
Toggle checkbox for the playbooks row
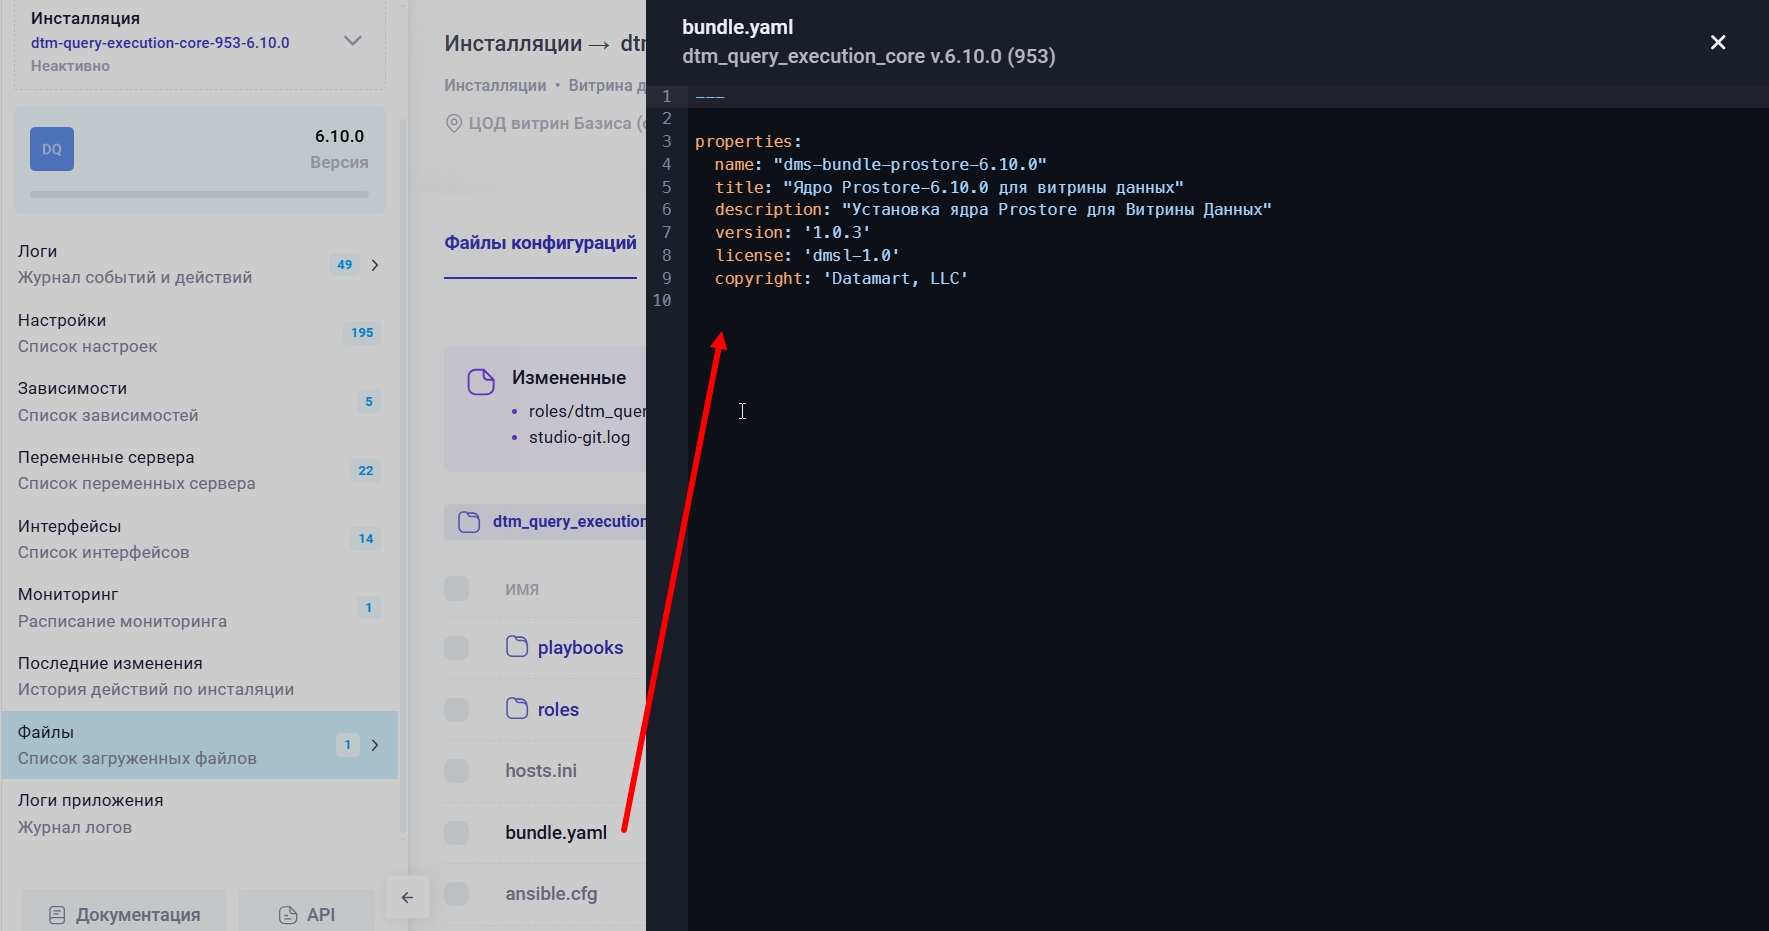click(x=457, y=648)
